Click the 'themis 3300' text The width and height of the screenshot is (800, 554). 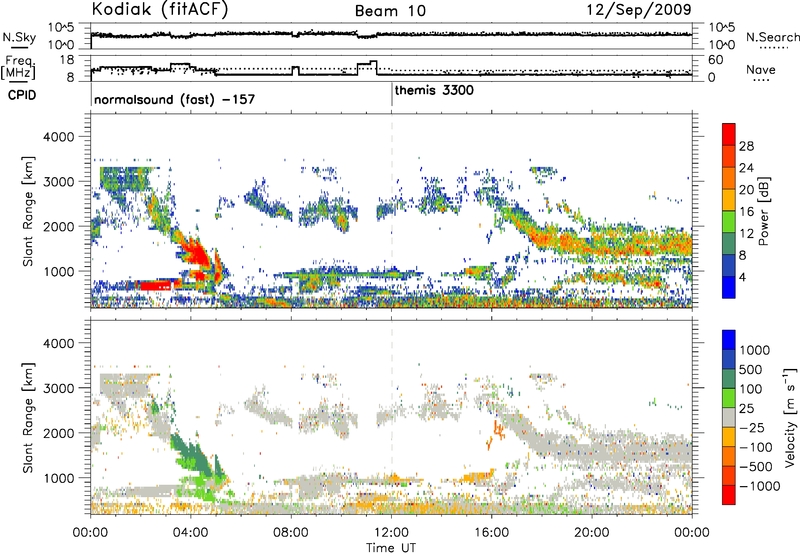[x=434, y=90]
